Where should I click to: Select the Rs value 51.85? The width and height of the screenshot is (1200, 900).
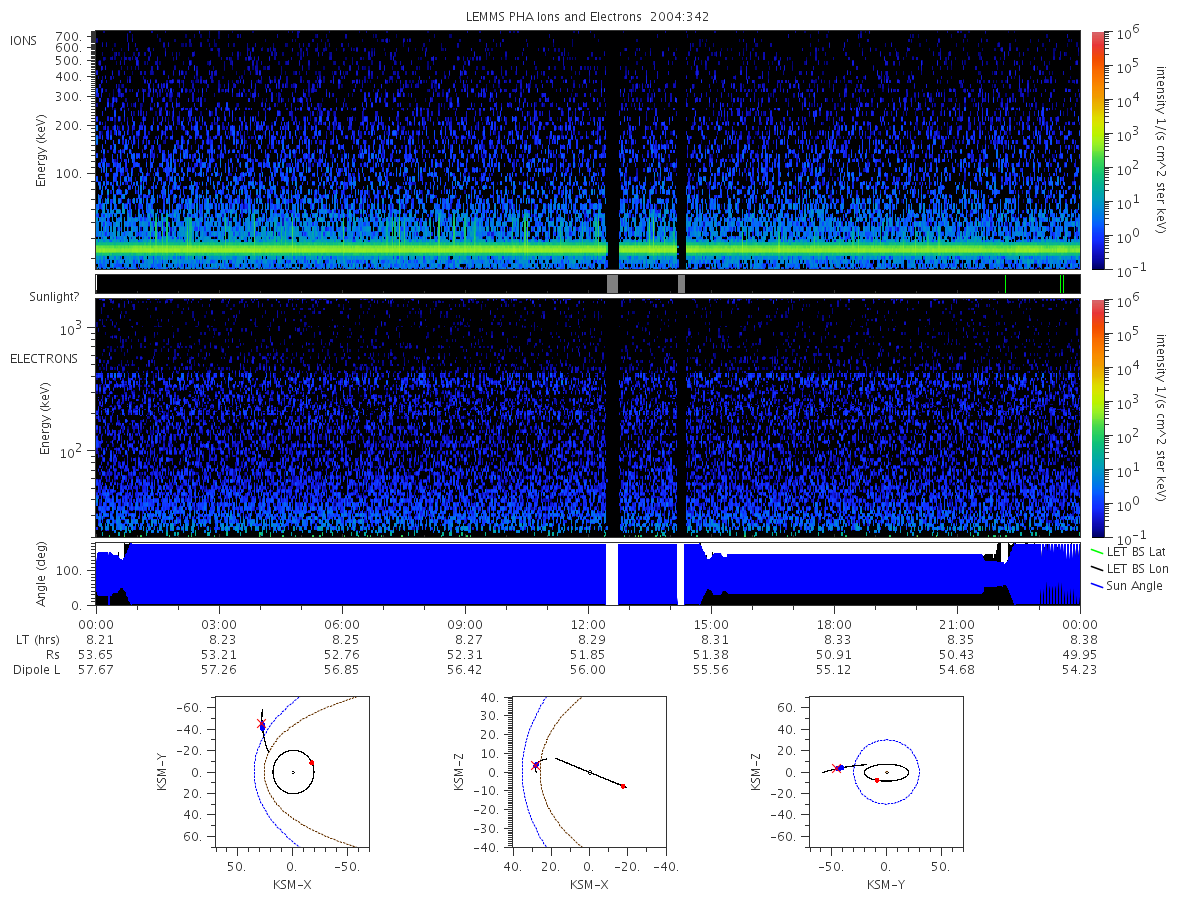coord(588,654)
